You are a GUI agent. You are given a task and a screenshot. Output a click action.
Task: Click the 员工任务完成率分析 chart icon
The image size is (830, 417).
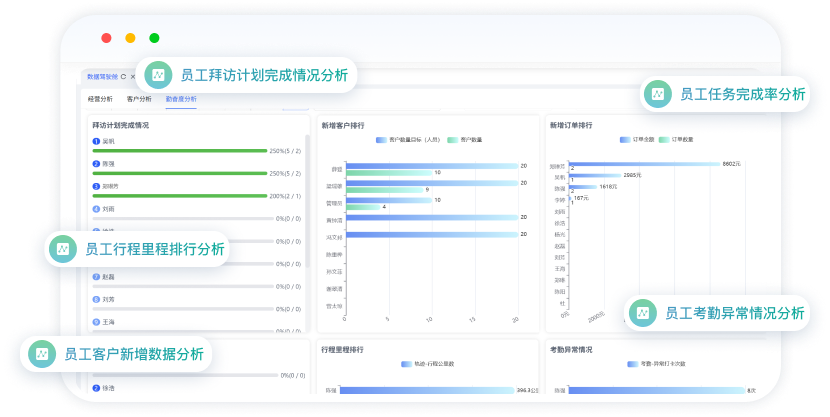coord(658,94)
